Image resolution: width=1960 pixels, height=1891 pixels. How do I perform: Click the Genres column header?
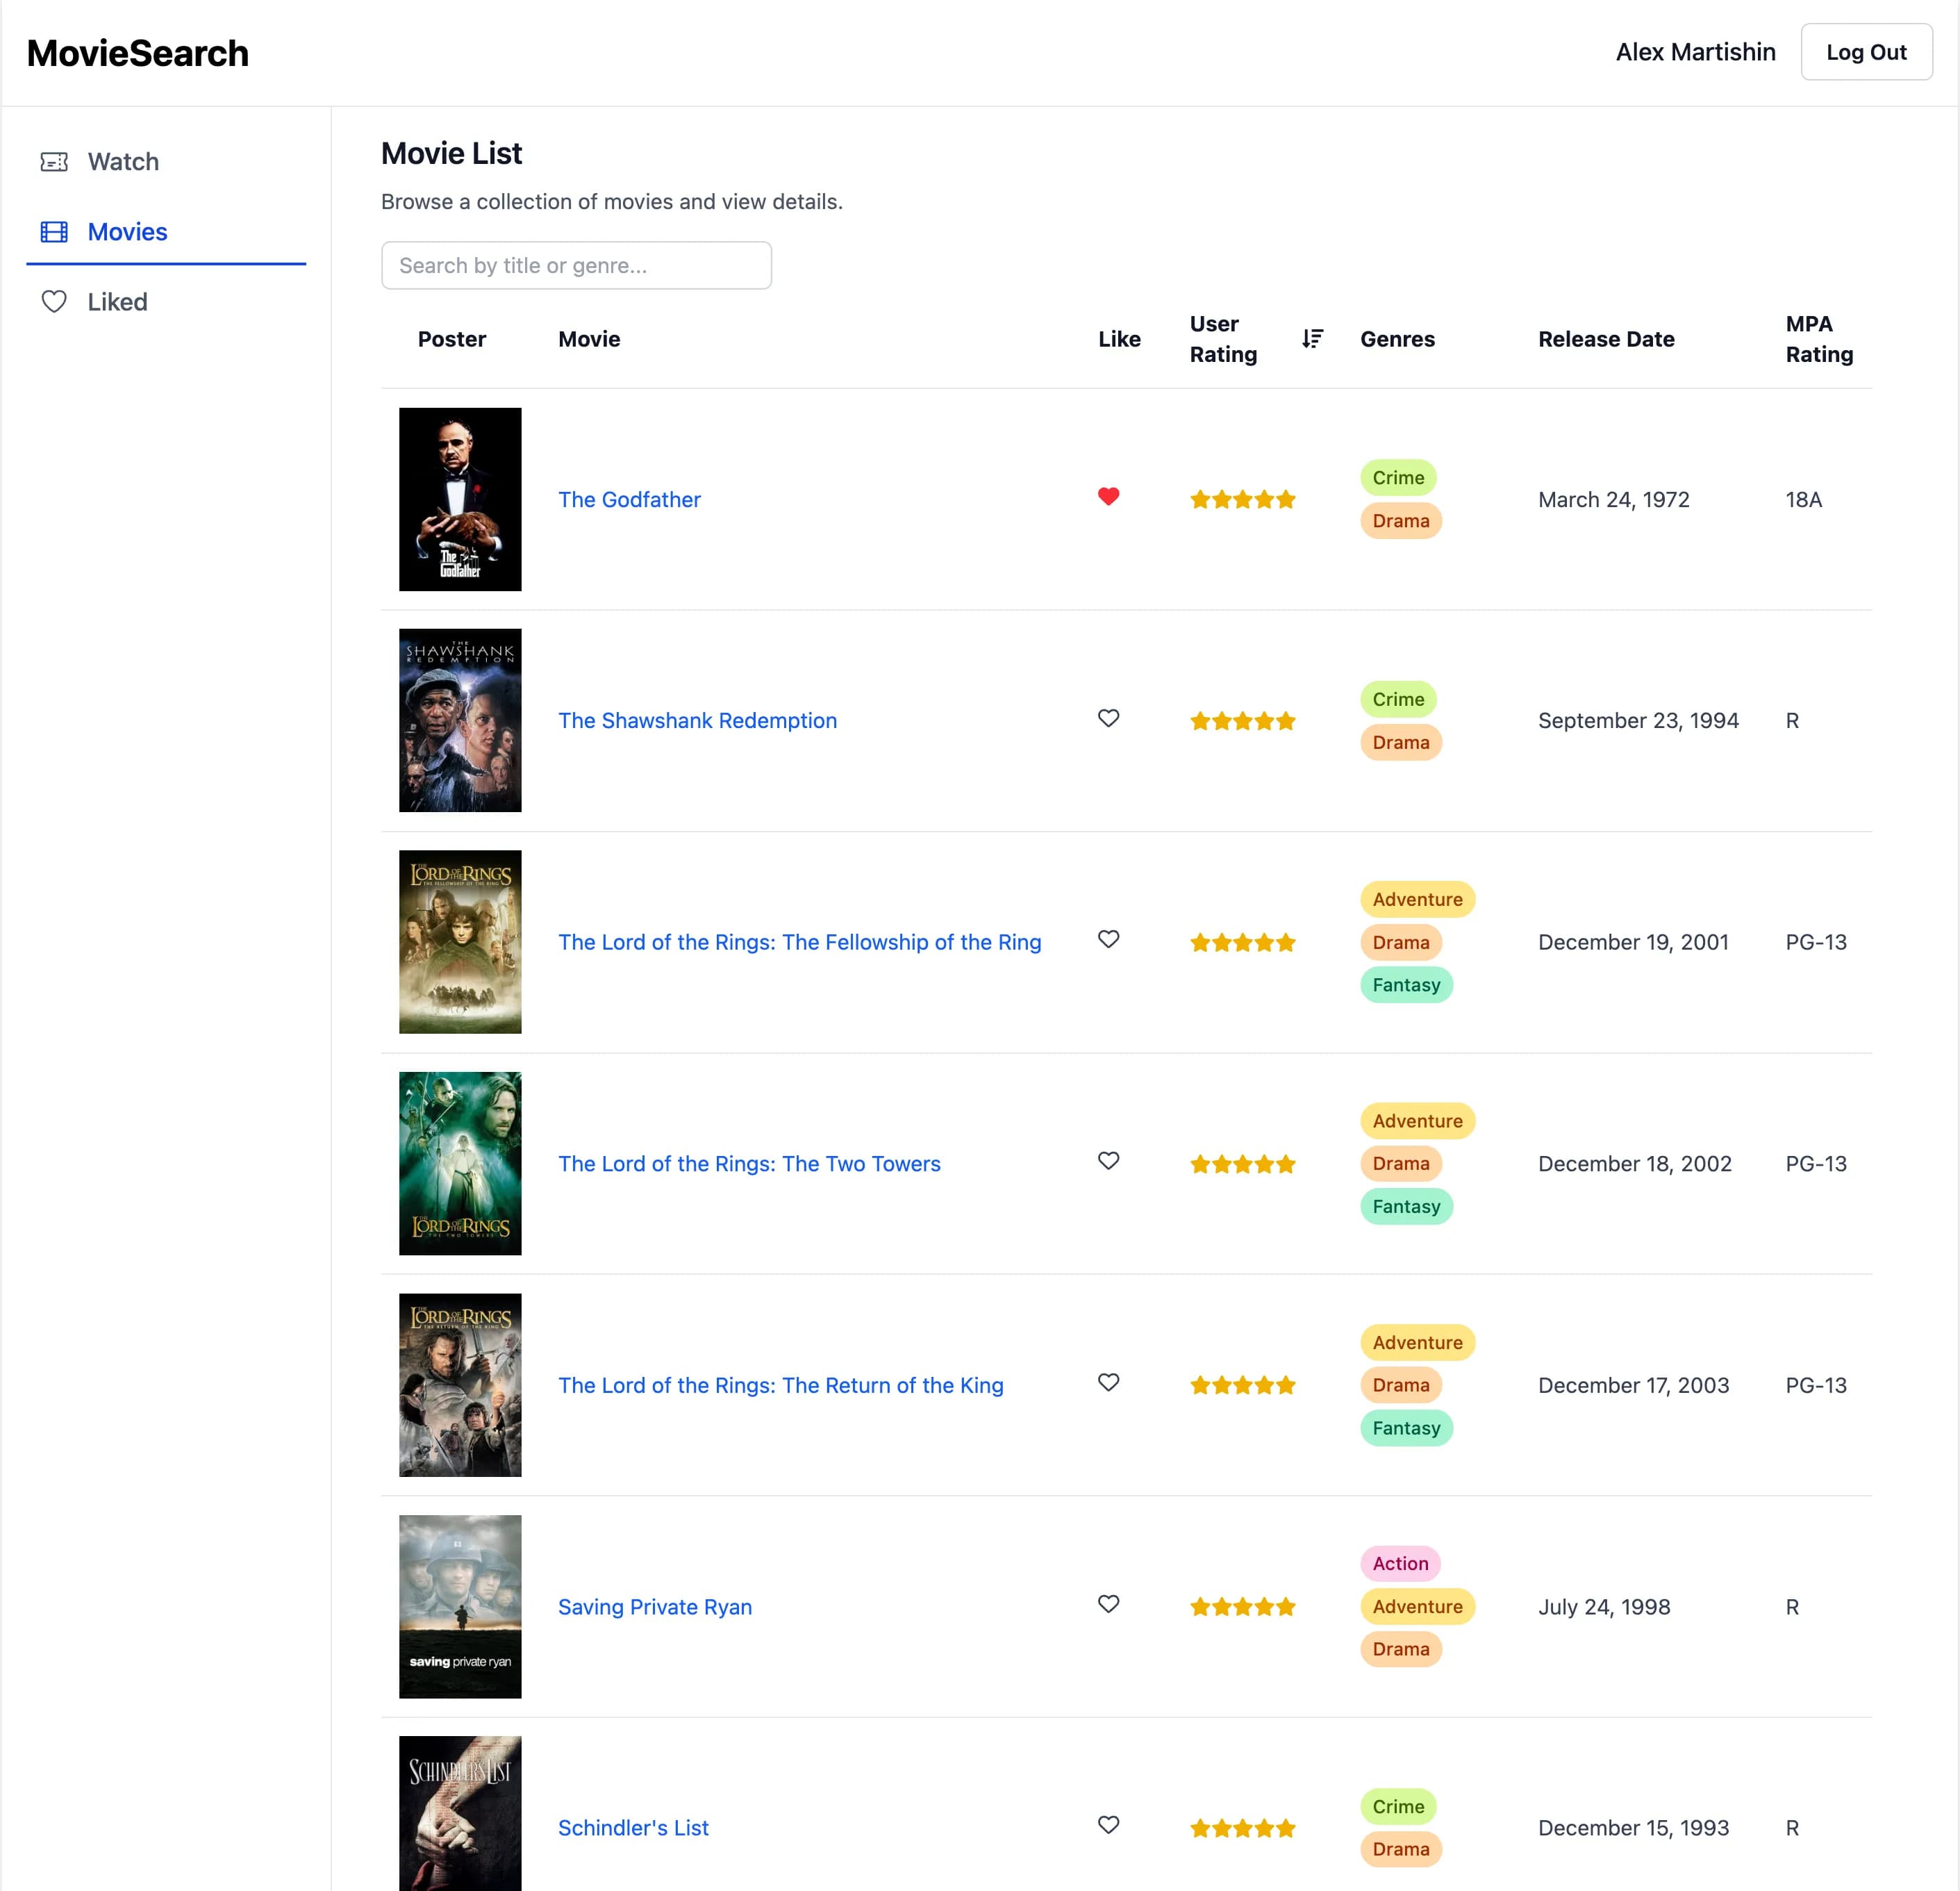[1397, 339]
